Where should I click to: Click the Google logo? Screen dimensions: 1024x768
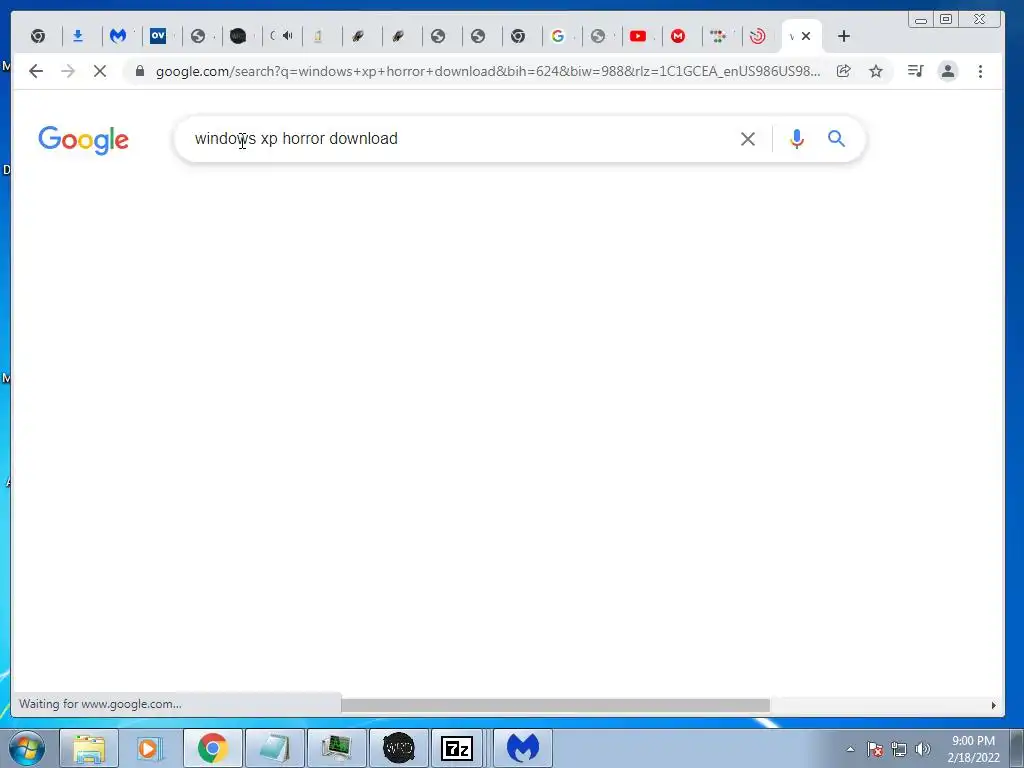coord(84,140)
